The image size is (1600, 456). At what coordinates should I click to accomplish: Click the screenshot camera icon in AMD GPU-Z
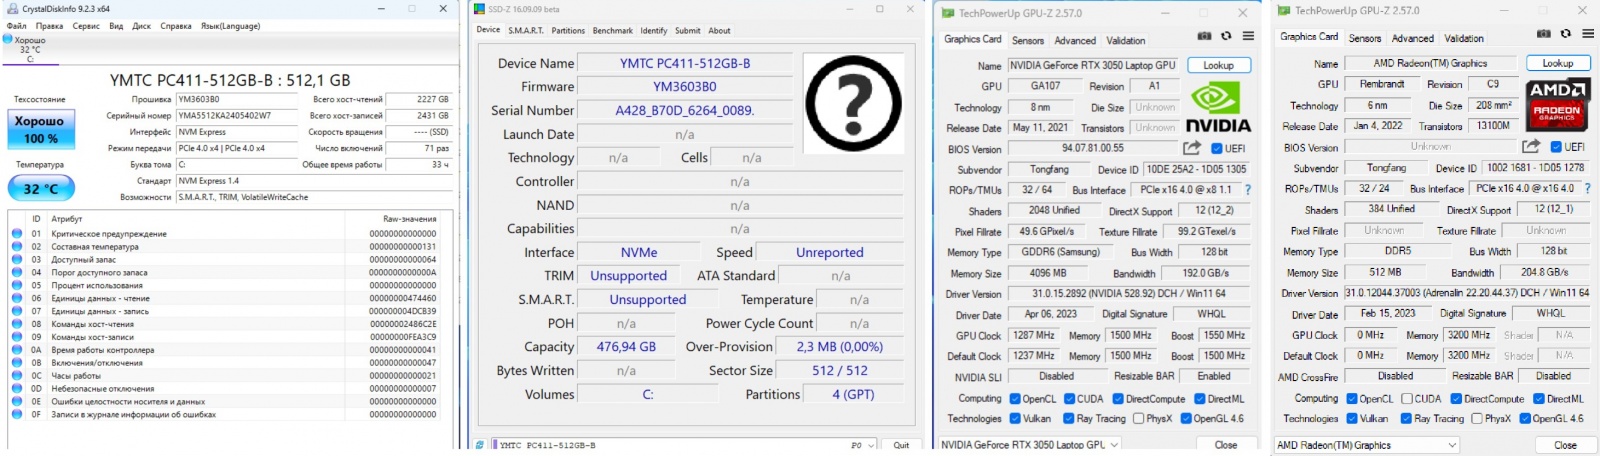1545,34
